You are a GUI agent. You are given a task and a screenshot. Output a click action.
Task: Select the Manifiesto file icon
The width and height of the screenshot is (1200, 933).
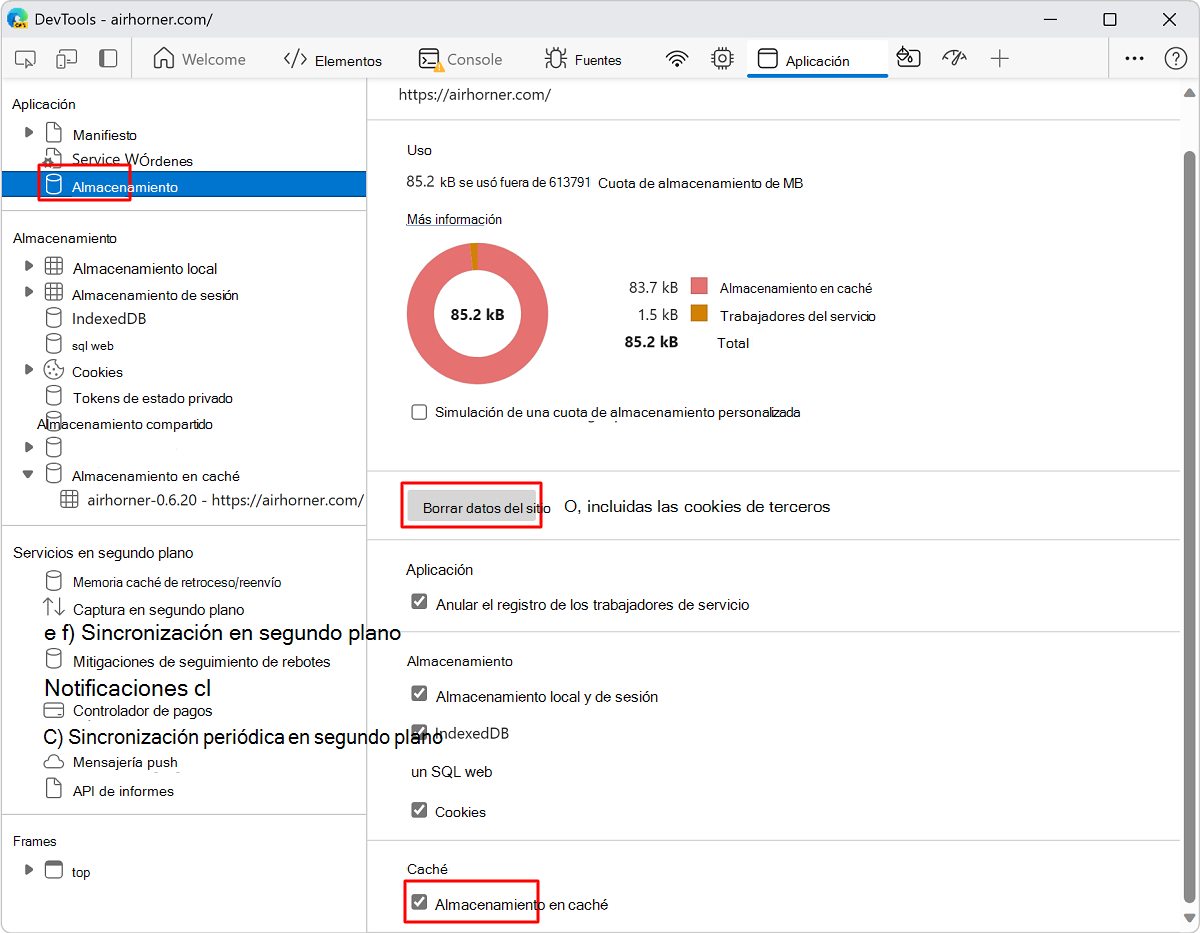pyautogui.click(x=54, y=133)
